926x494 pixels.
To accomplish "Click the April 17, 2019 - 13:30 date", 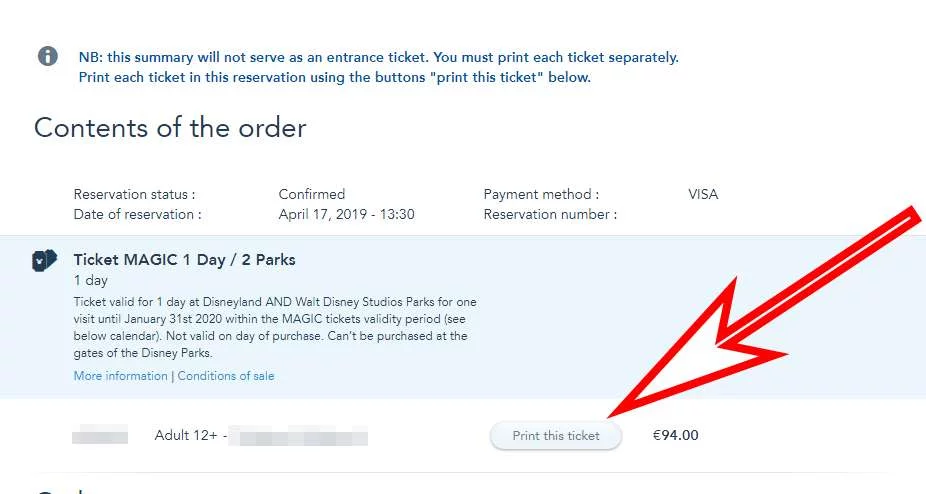I will tap(346, 214).
